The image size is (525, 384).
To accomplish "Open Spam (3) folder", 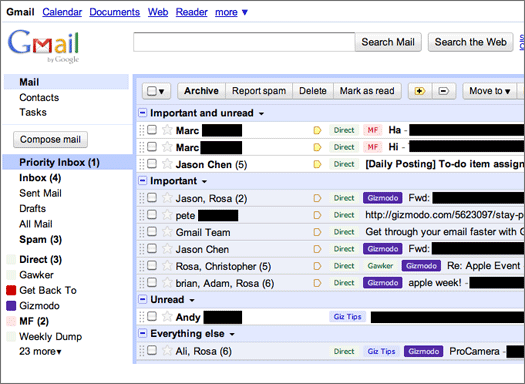I will (x=41, y=239).
